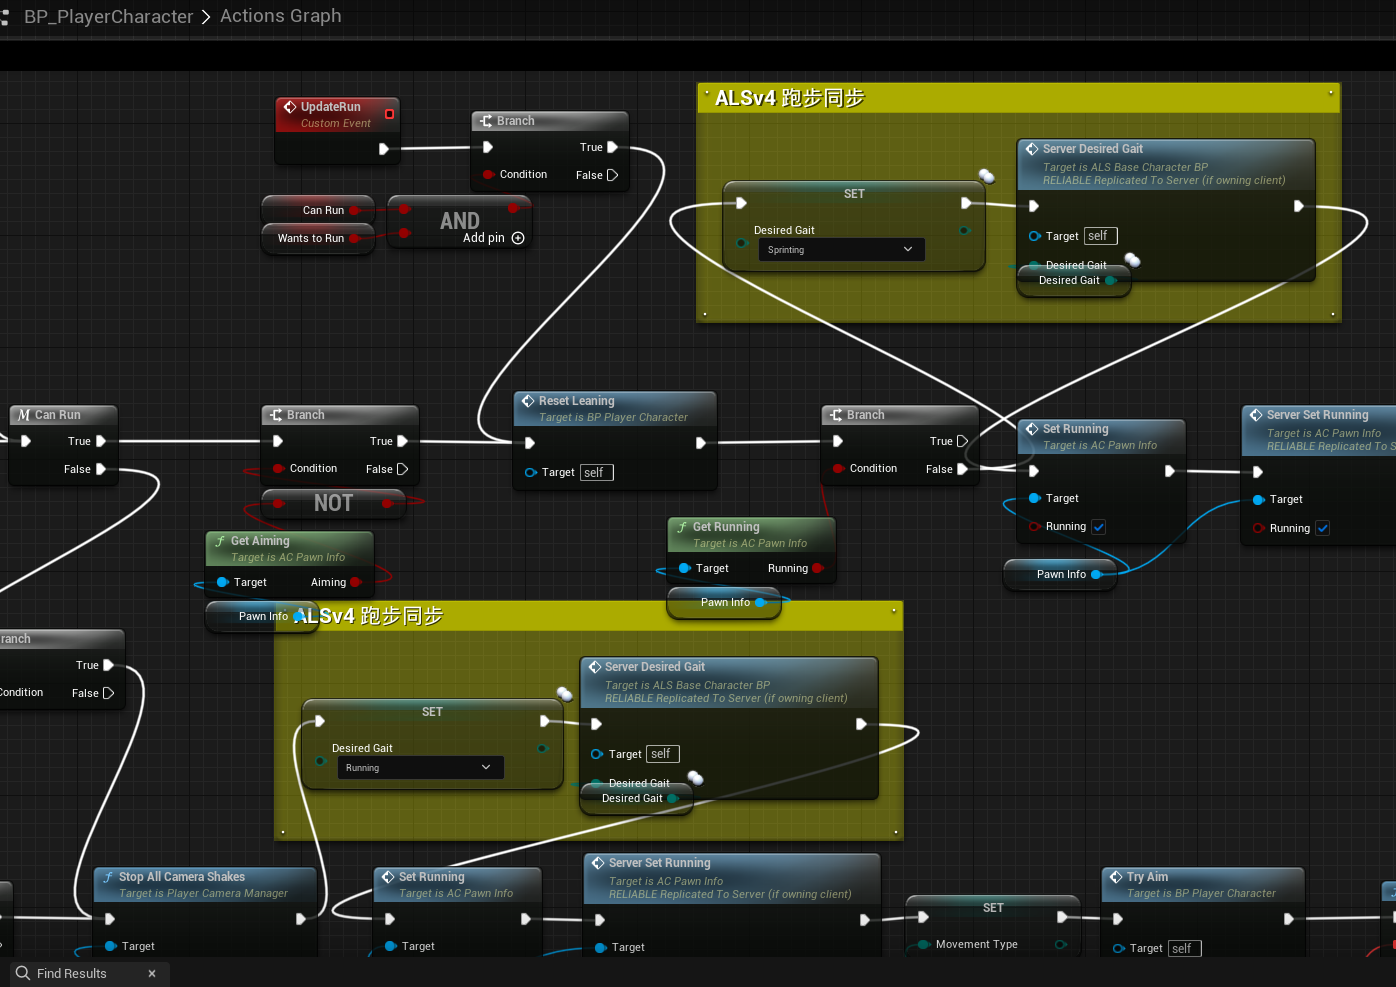Click the f icon on the Try Aim node
The width and height of the screenshot is (1396, 987).
1118,876
